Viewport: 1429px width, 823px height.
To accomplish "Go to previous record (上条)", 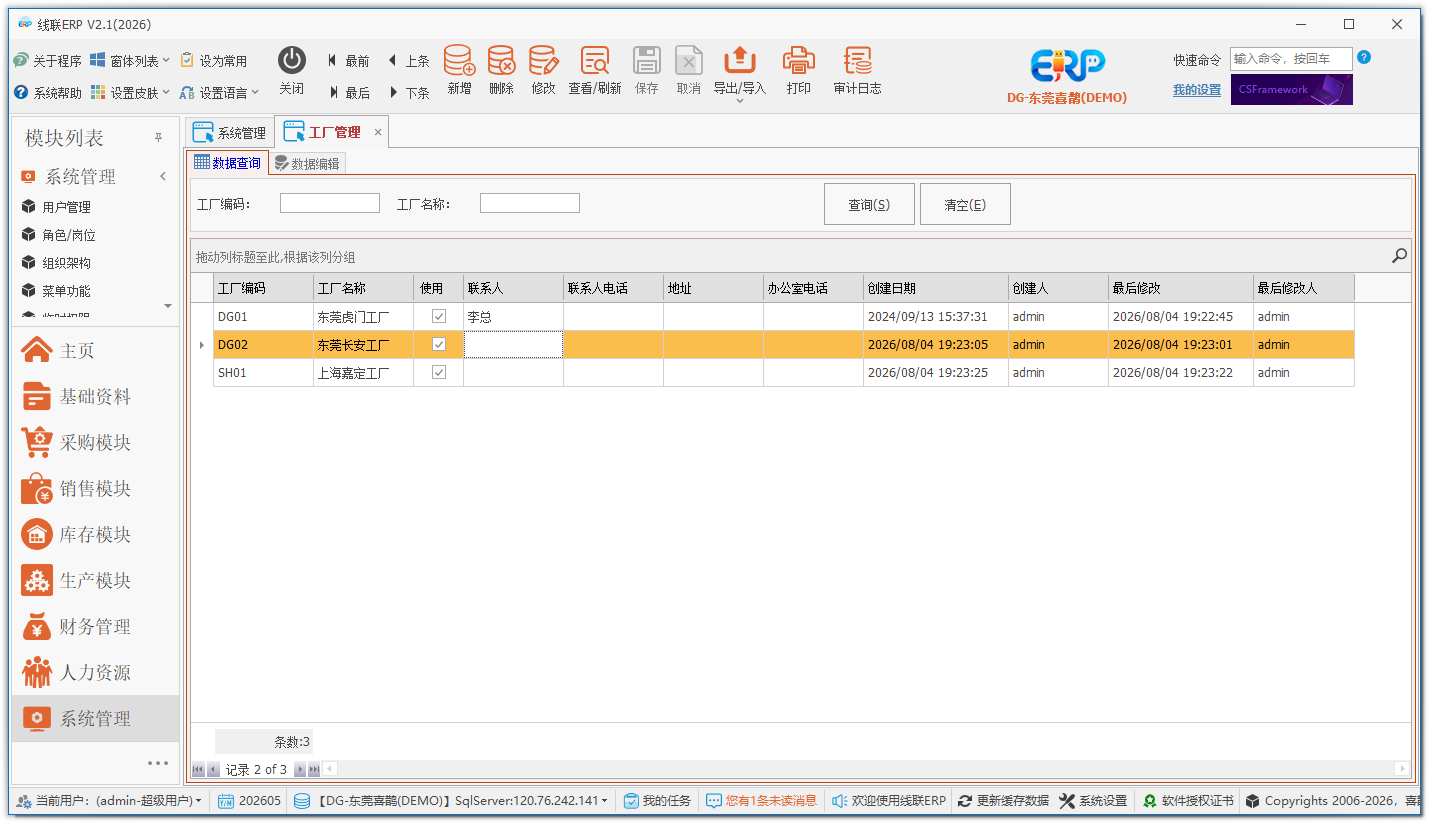I will (x=408, y=61).
